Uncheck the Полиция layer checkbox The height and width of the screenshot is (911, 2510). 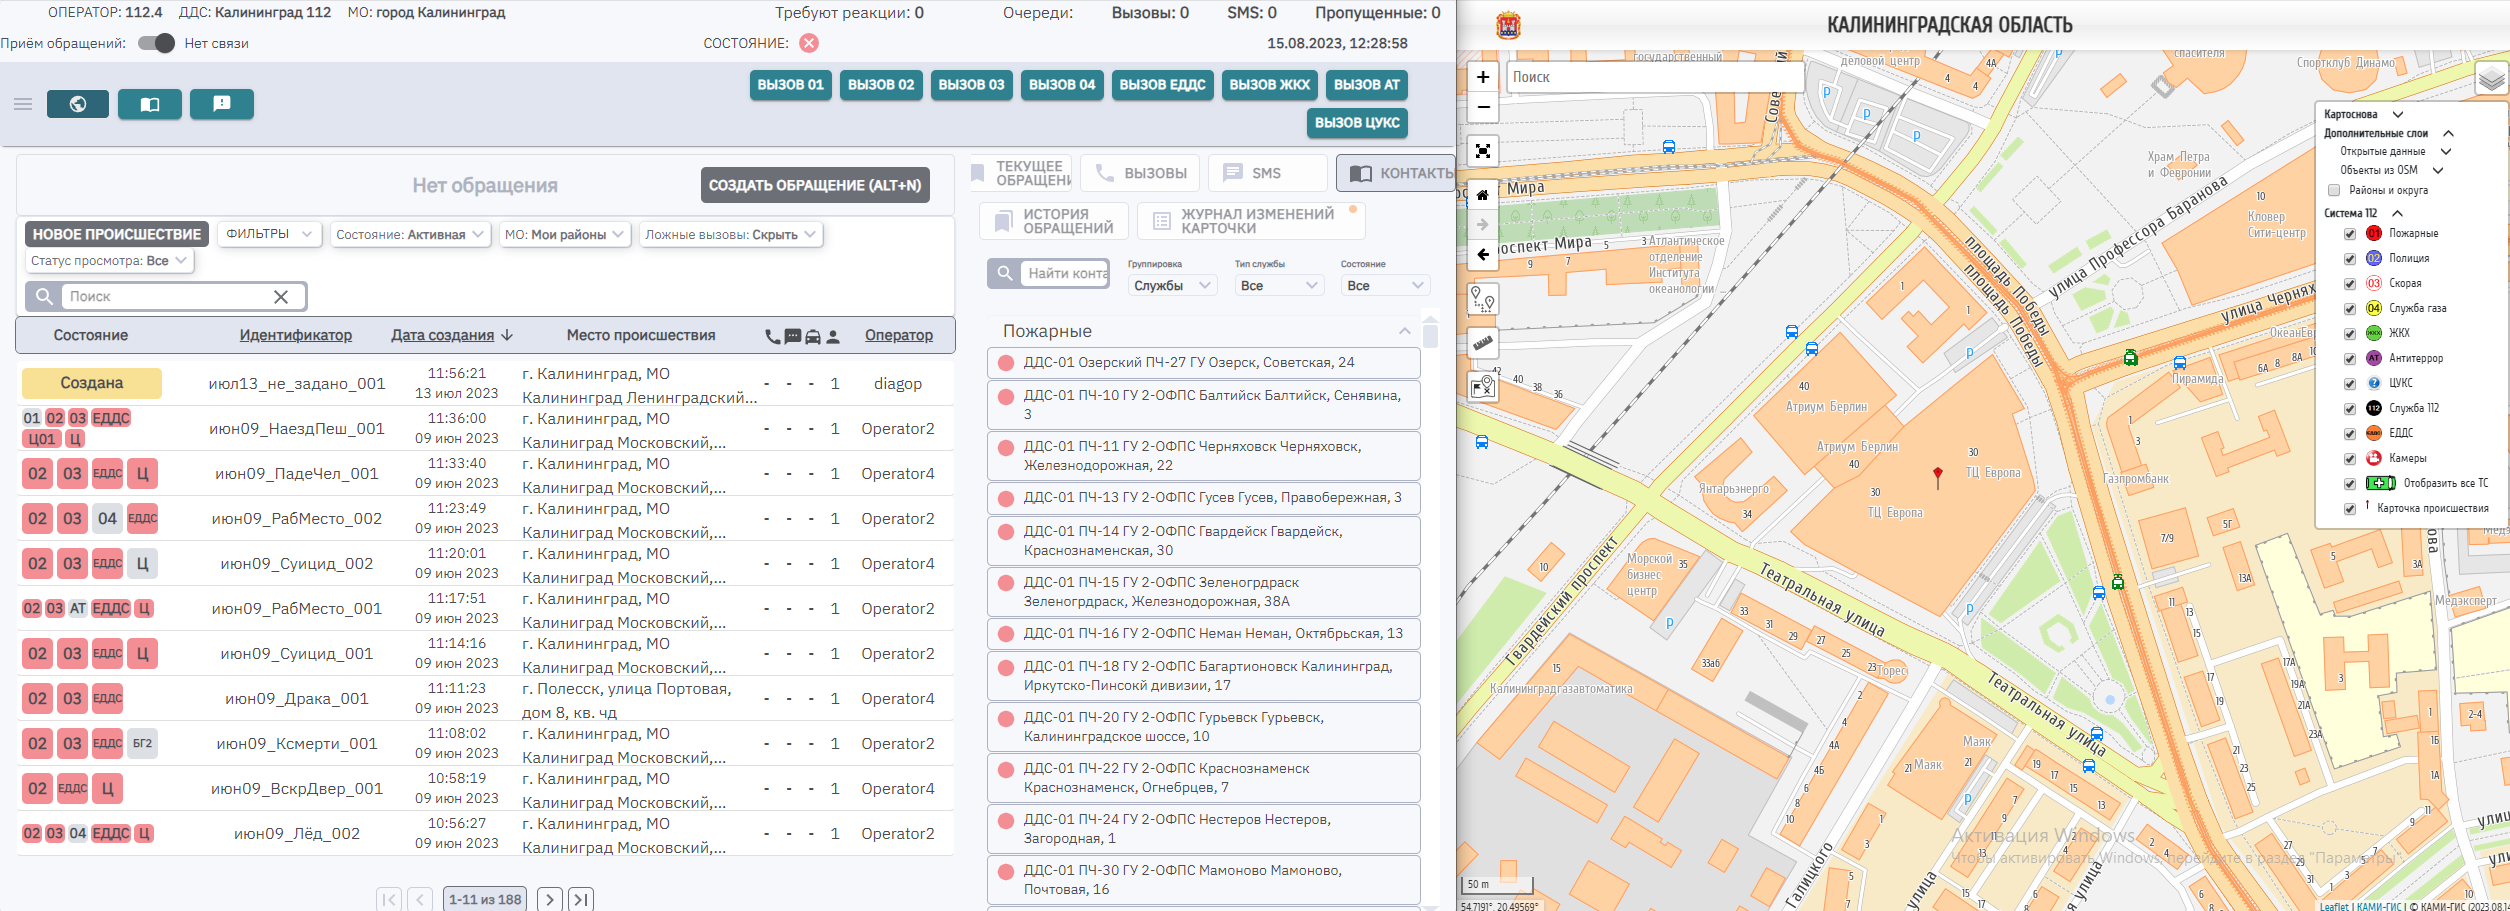(x=2350, y=259)
